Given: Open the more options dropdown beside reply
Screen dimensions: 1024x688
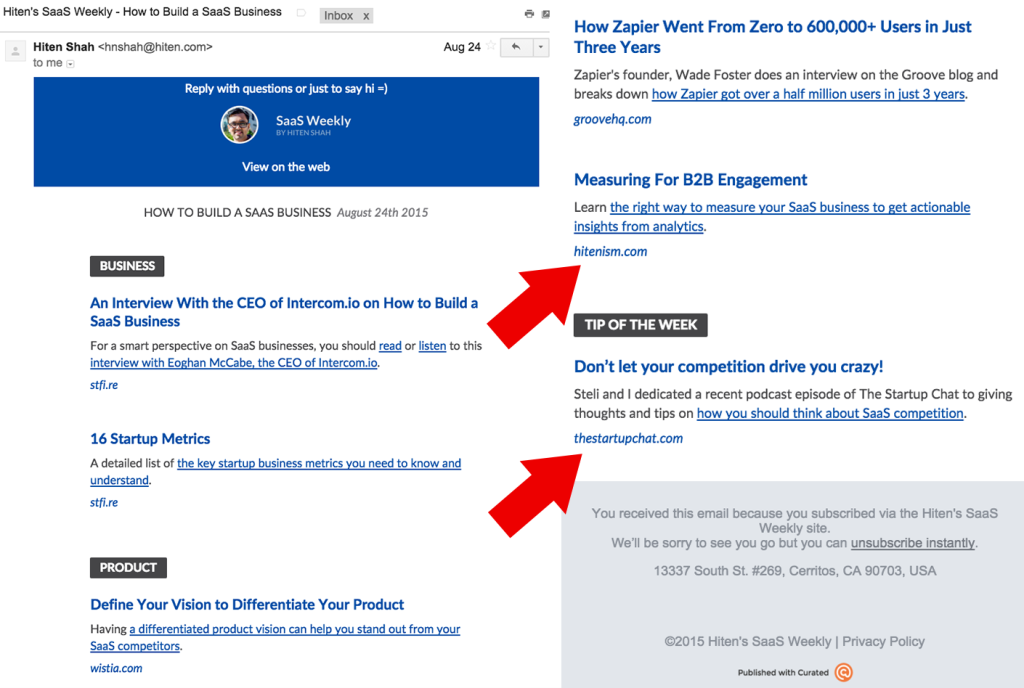Looking at the screenshot, I should pyautogui.click(x=541, y=47).
